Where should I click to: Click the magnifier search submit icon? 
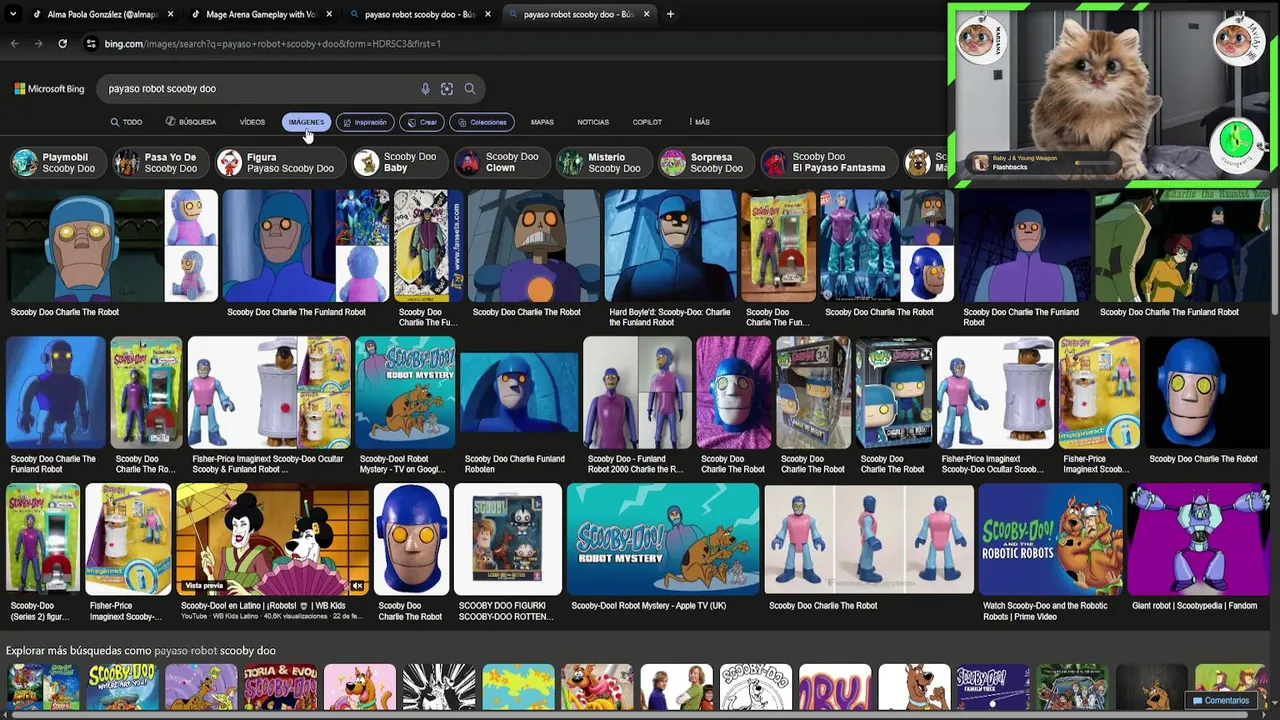pyautogui.click(x=469, y=89)
